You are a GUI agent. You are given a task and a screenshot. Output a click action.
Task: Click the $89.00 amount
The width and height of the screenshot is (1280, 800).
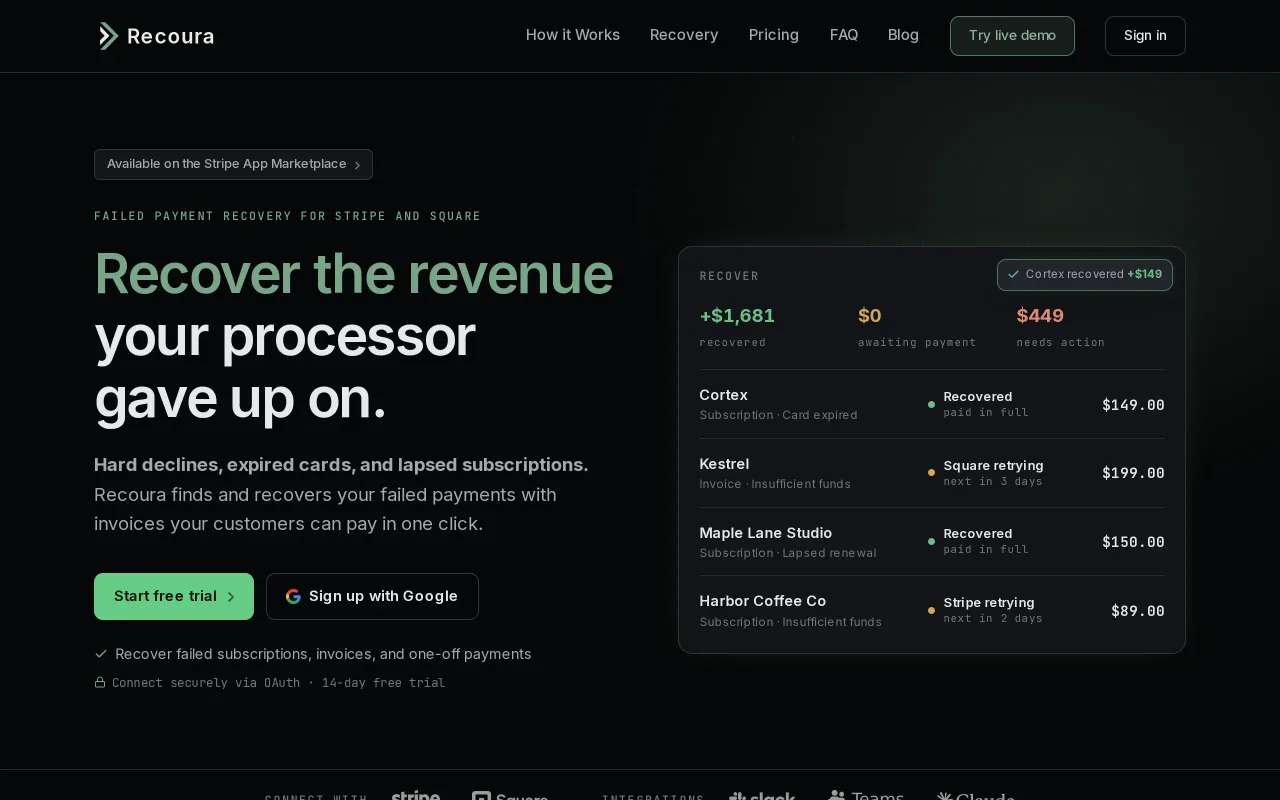coord(1138,611)
